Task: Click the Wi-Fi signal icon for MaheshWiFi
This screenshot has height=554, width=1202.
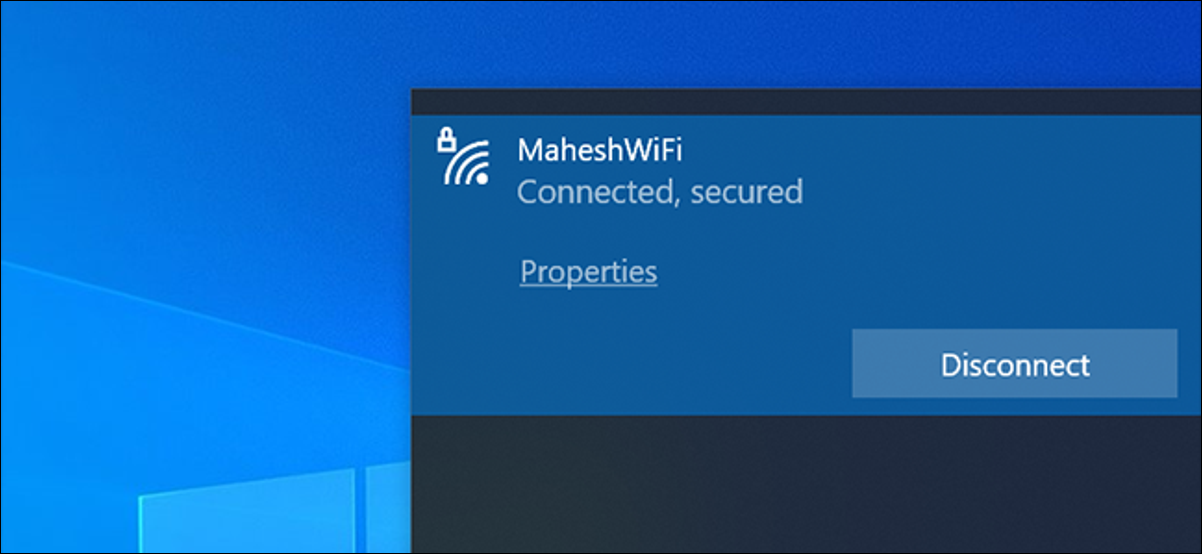Action: 466,163
